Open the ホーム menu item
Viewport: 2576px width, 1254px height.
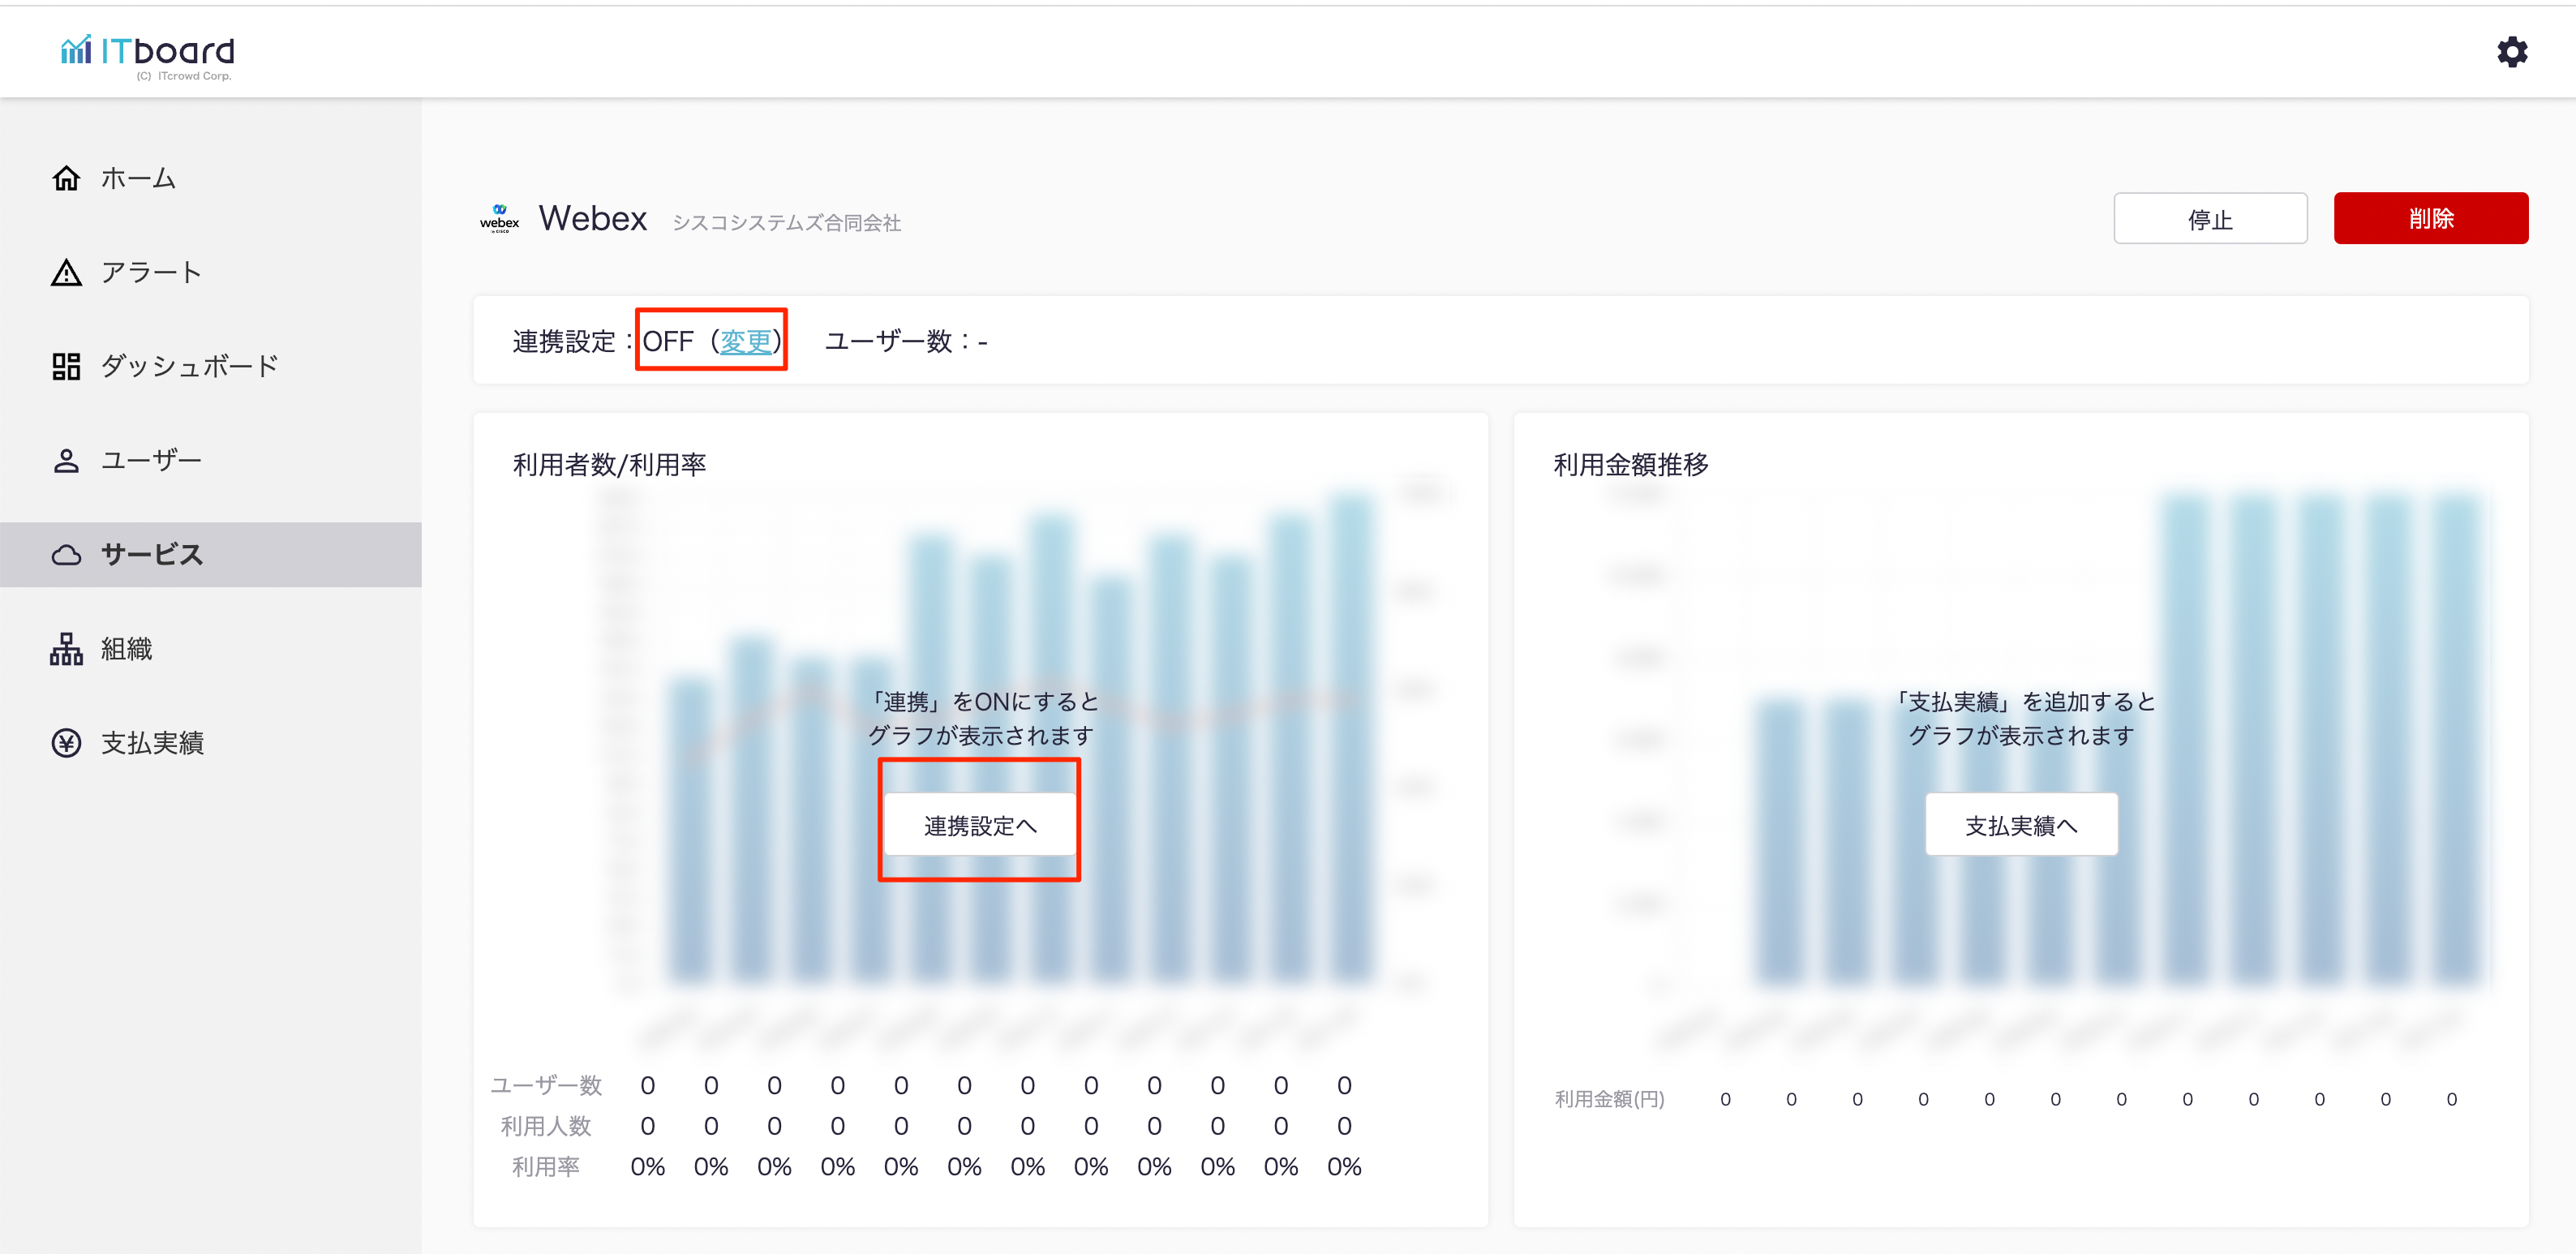(x=138, y=178)
